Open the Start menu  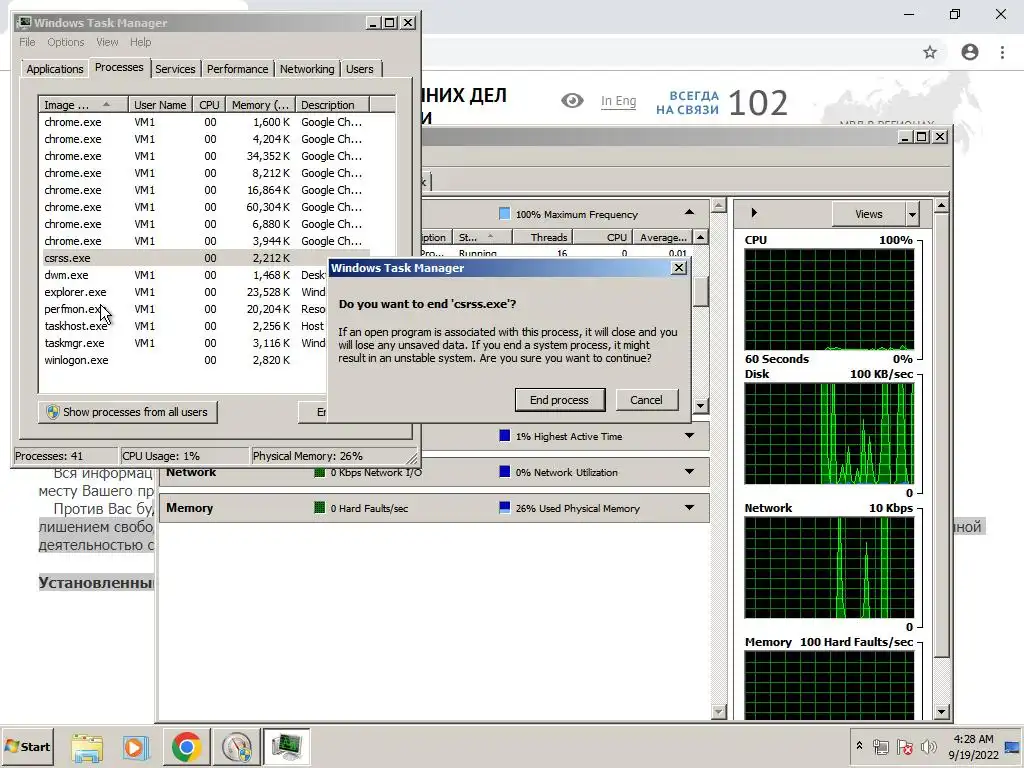pos(27,746)
